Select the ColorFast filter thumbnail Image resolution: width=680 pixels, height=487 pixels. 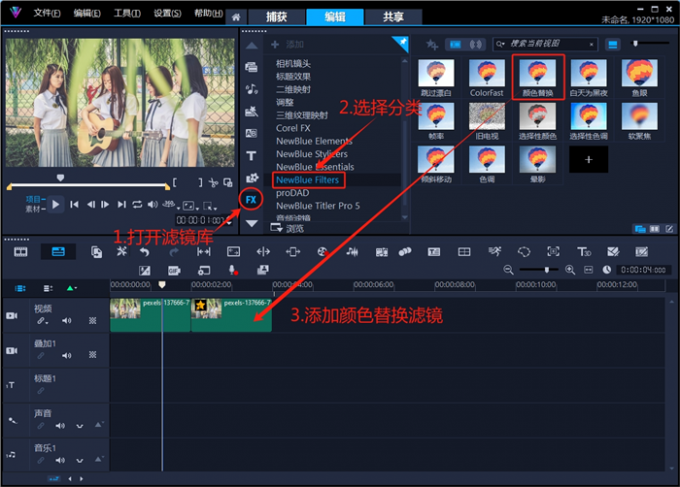tap(487, 78)
